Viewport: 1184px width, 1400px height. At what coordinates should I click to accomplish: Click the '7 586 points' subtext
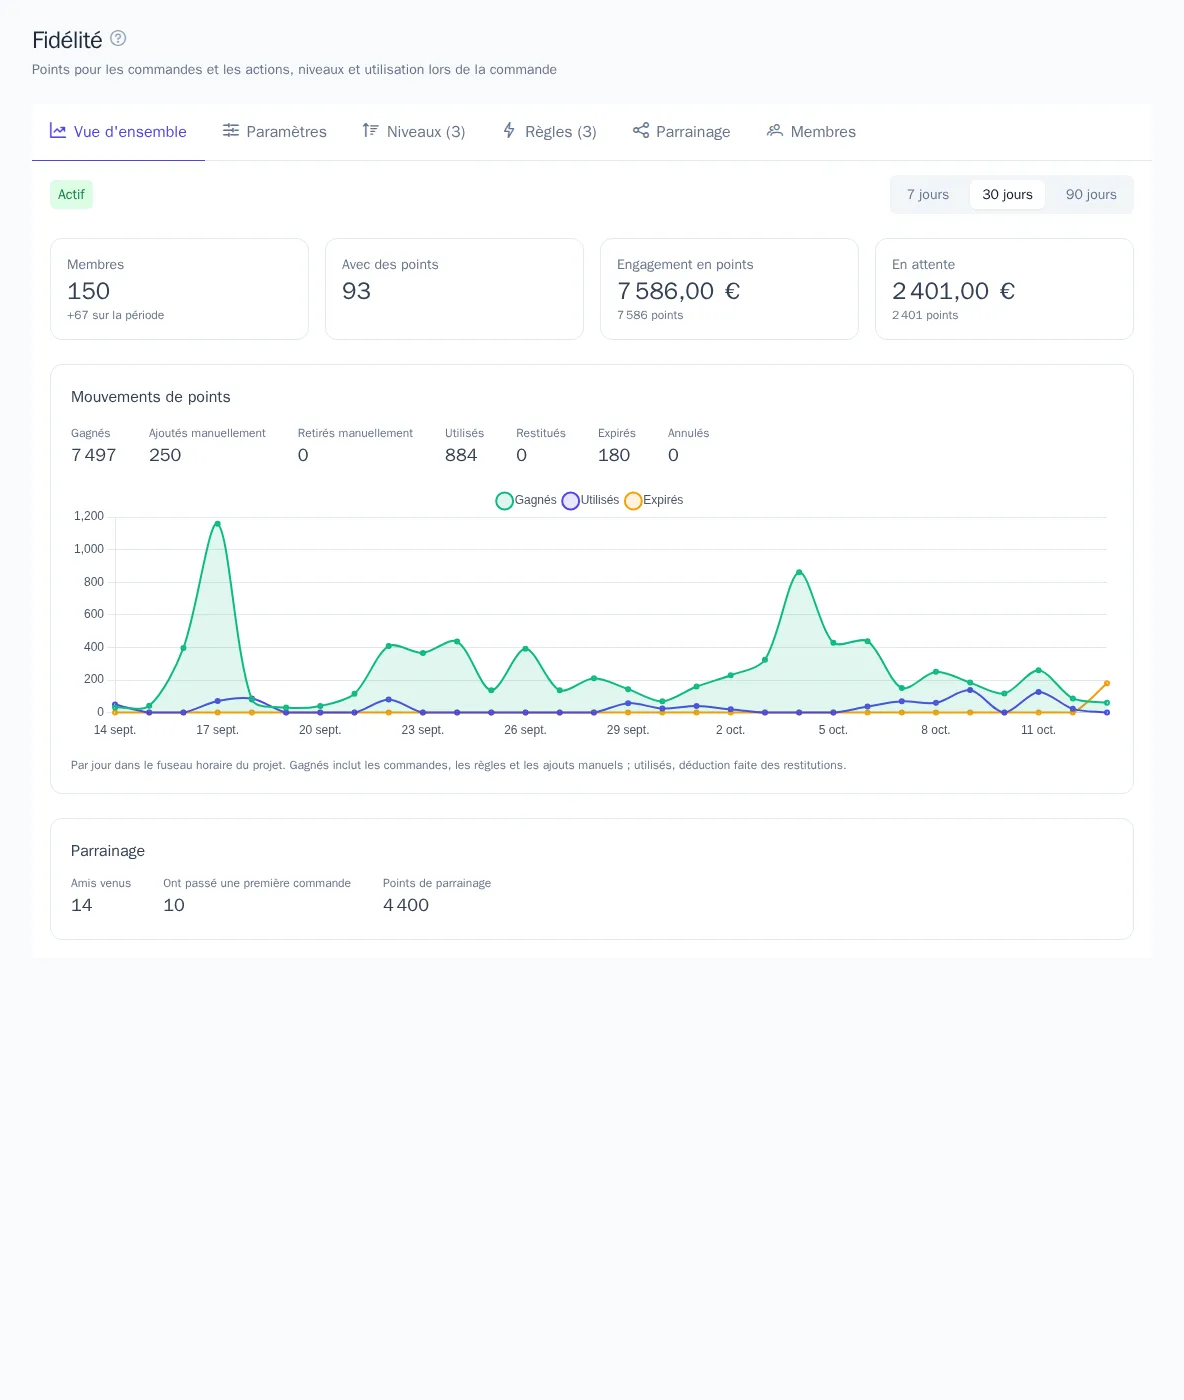(x=650, y=315)
